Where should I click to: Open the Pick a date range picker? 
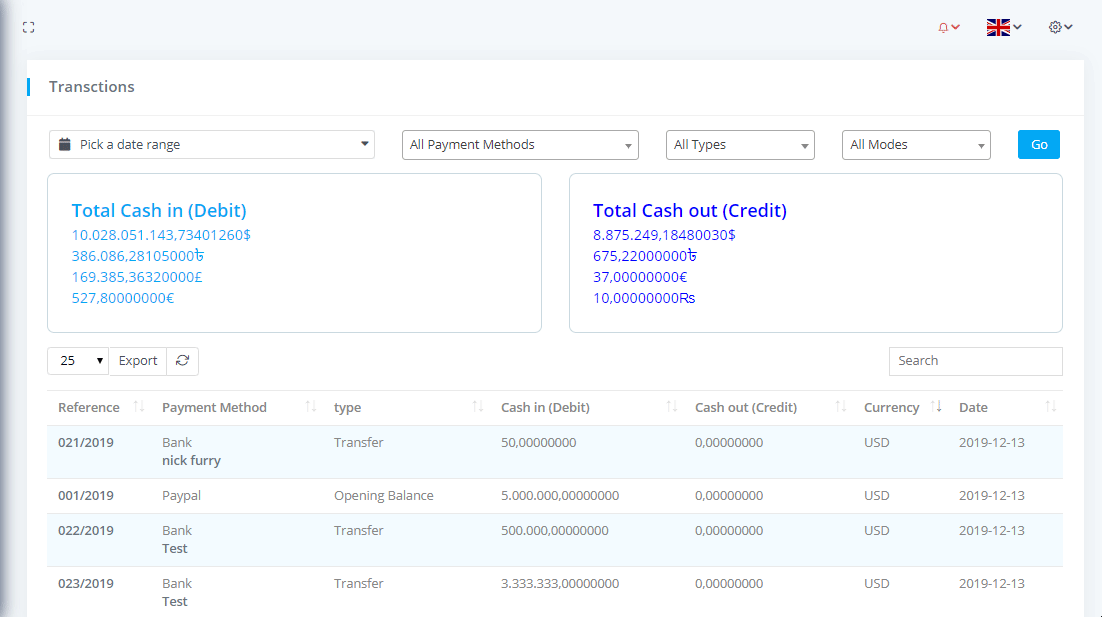tap(212, 145)
